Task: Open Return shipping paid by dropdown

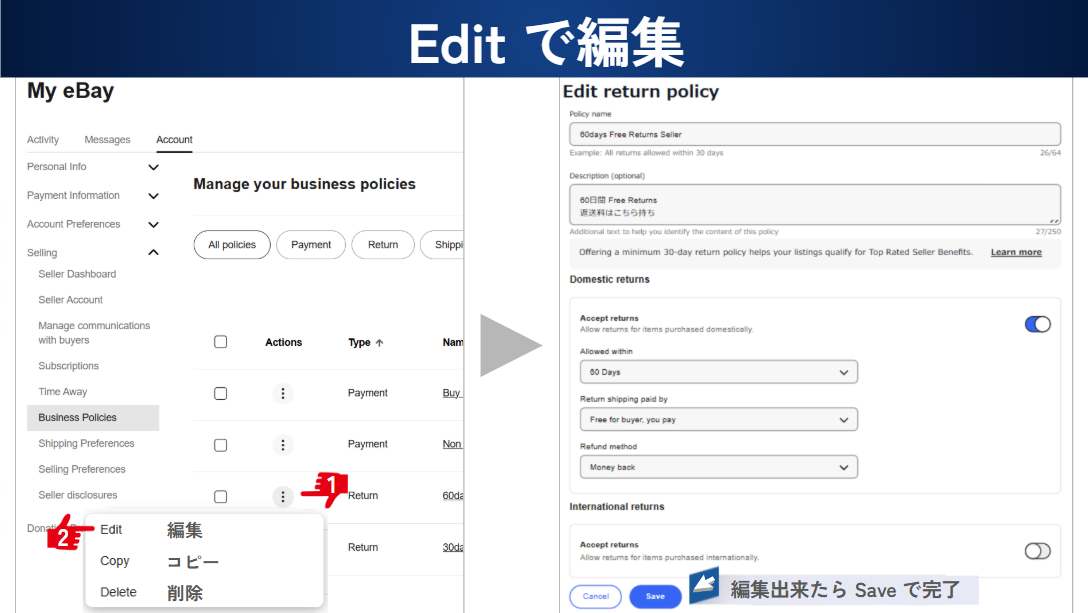Action: click(x=718, y=420)
